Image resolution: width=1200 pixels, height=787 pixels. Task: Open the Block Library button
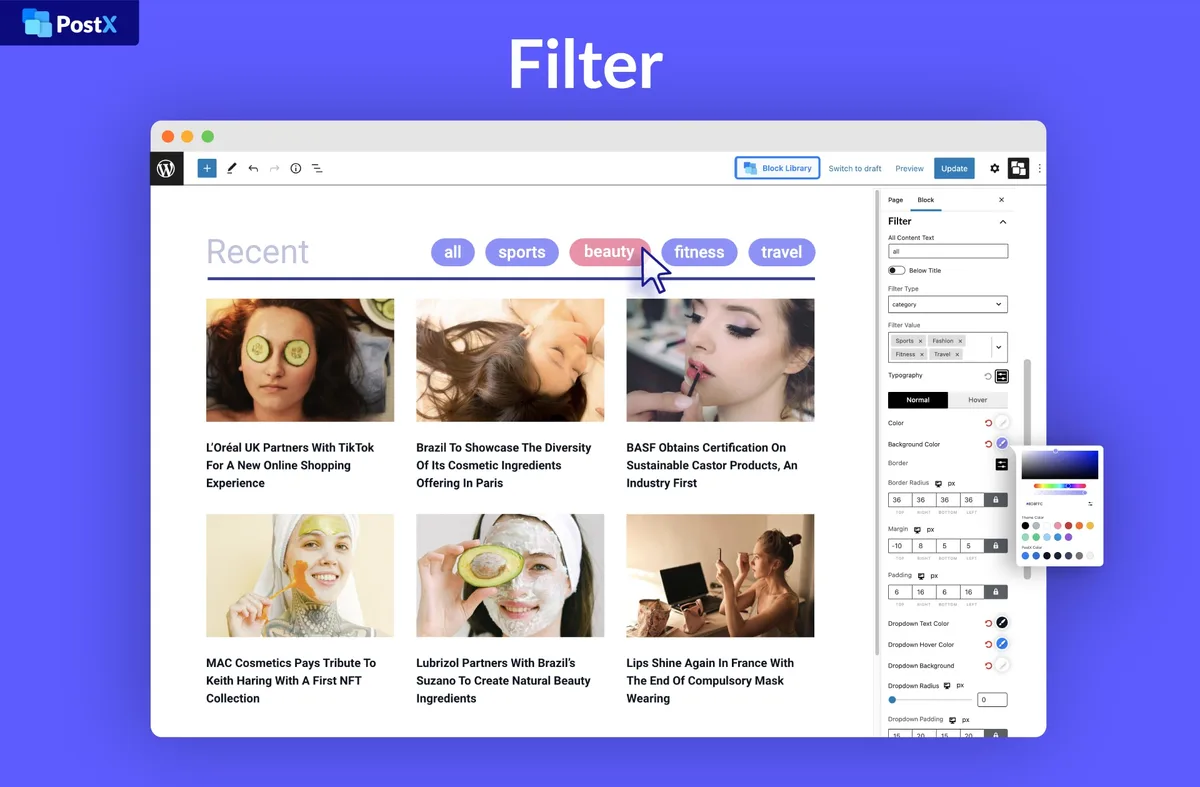click(x=778, y=168)
